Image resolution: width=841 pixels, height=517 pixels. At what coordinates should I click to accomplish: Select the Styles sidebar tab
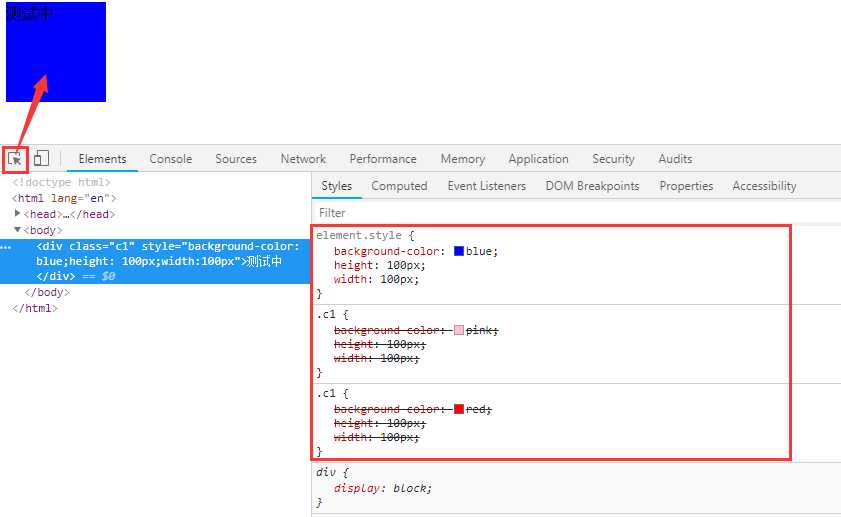[336, 186]
